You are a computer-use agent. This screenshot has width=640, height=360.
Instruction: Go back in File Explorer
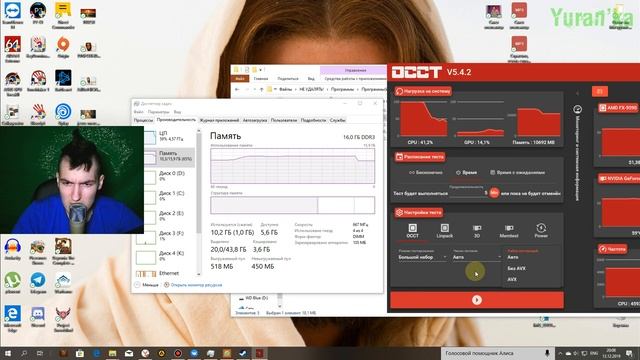(x=237, y=89)
